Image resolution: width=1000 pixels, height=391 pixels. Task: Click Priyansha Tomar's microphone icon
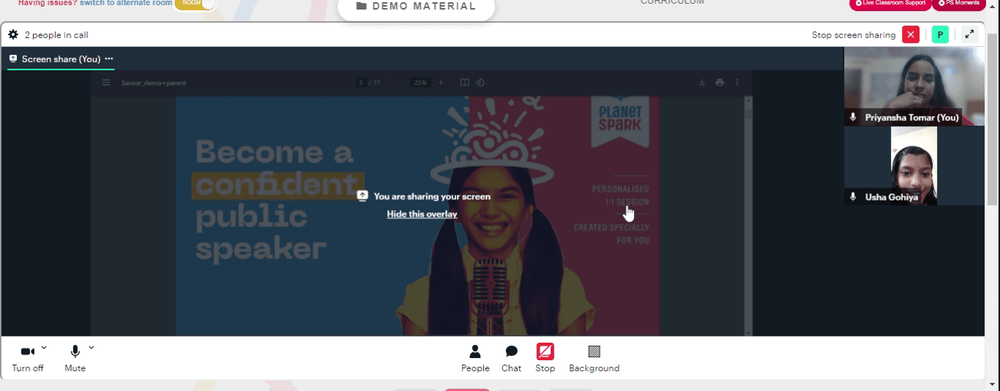(853, 117)
